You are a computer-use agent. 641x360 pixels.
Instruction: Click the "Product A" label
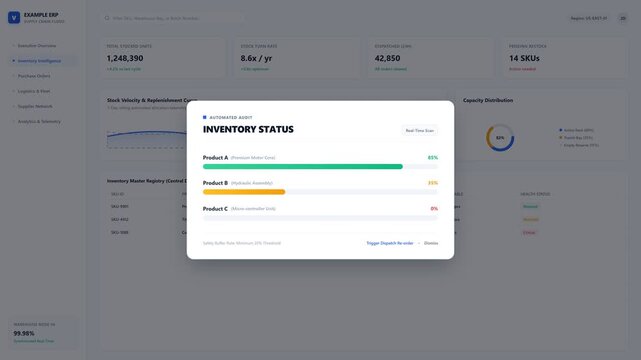pyautogui.click(x=215, y=158)
